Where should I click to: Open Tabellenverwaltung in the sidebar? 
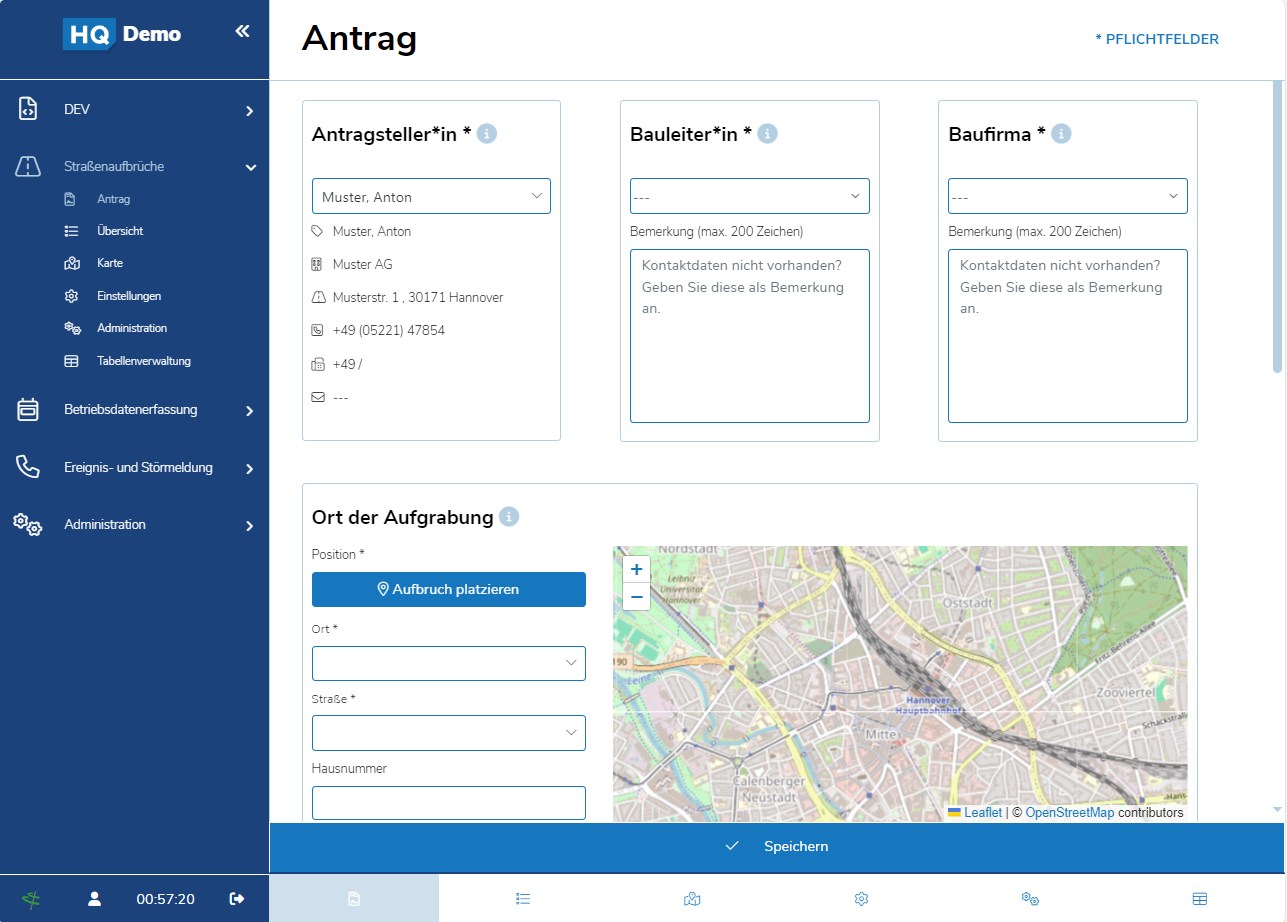pos(143,361)
